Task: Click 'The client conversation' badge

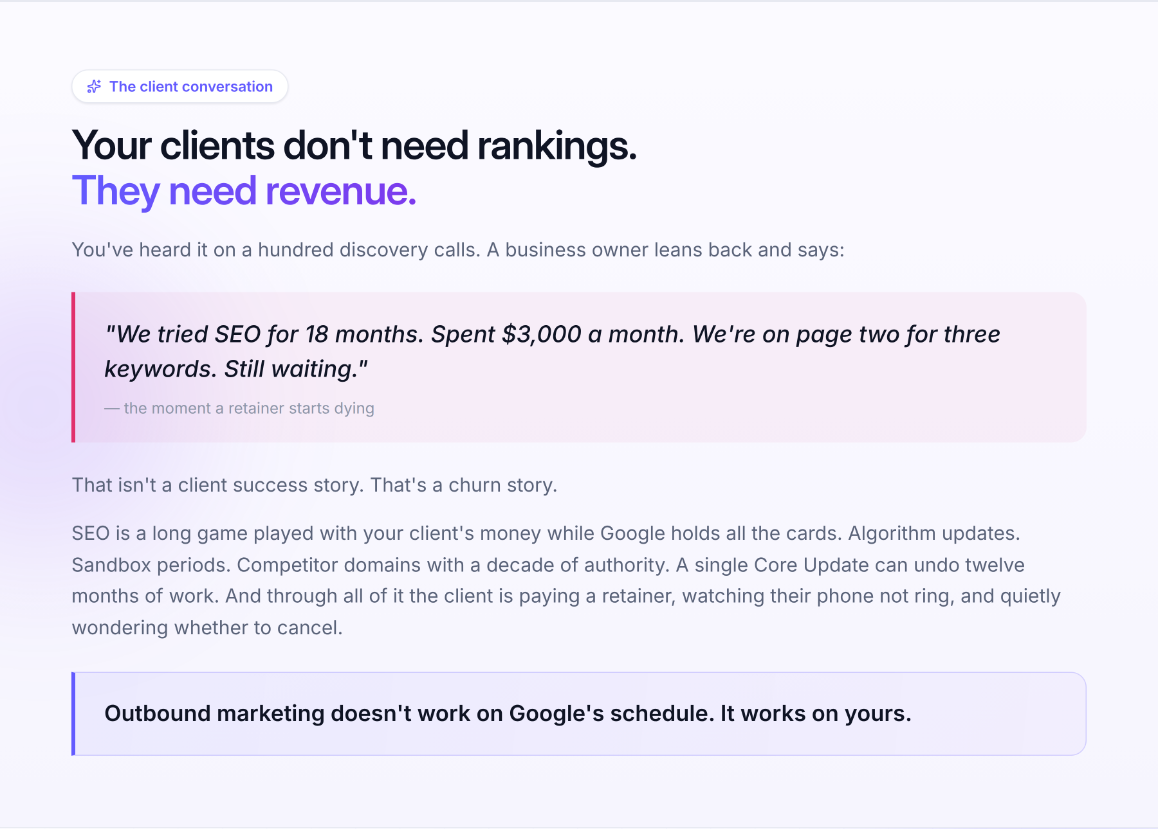Action: pos(179,86)
